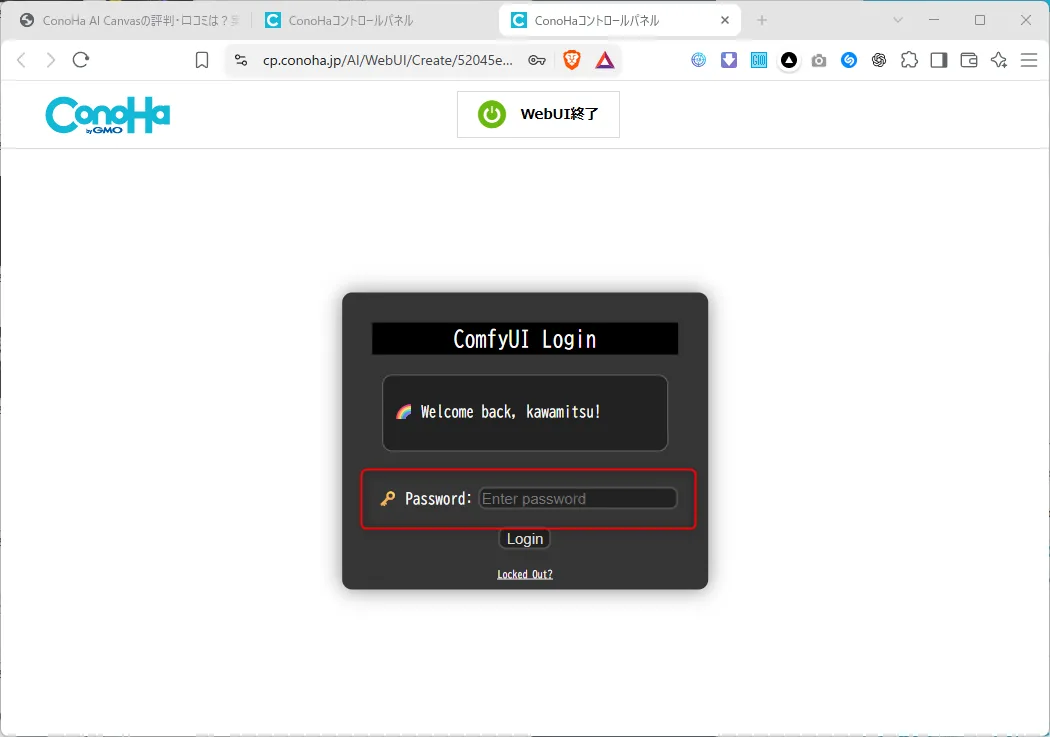Viewport: 1050px width, 737px height.
Task: Open the black circle triangle extension
Action: 789,60
